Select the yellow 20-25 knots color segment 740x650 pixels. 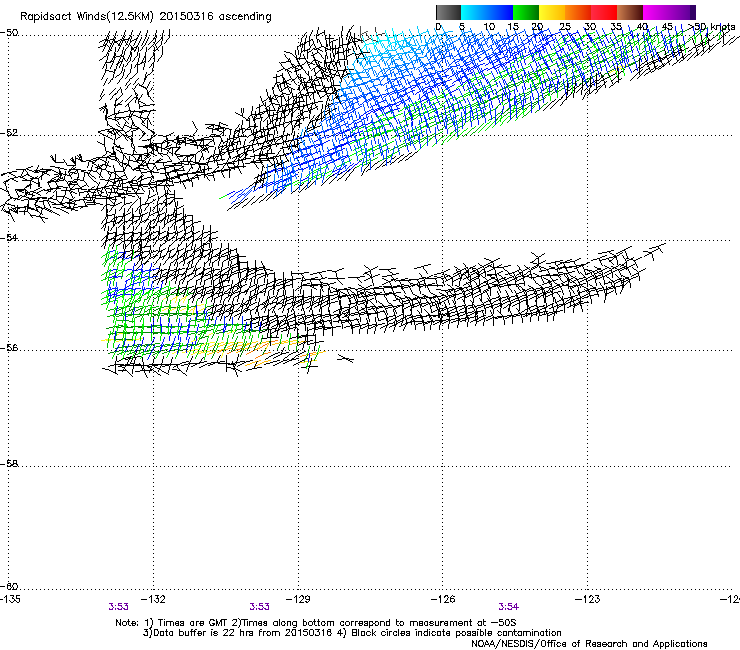[x=552, y=12]
